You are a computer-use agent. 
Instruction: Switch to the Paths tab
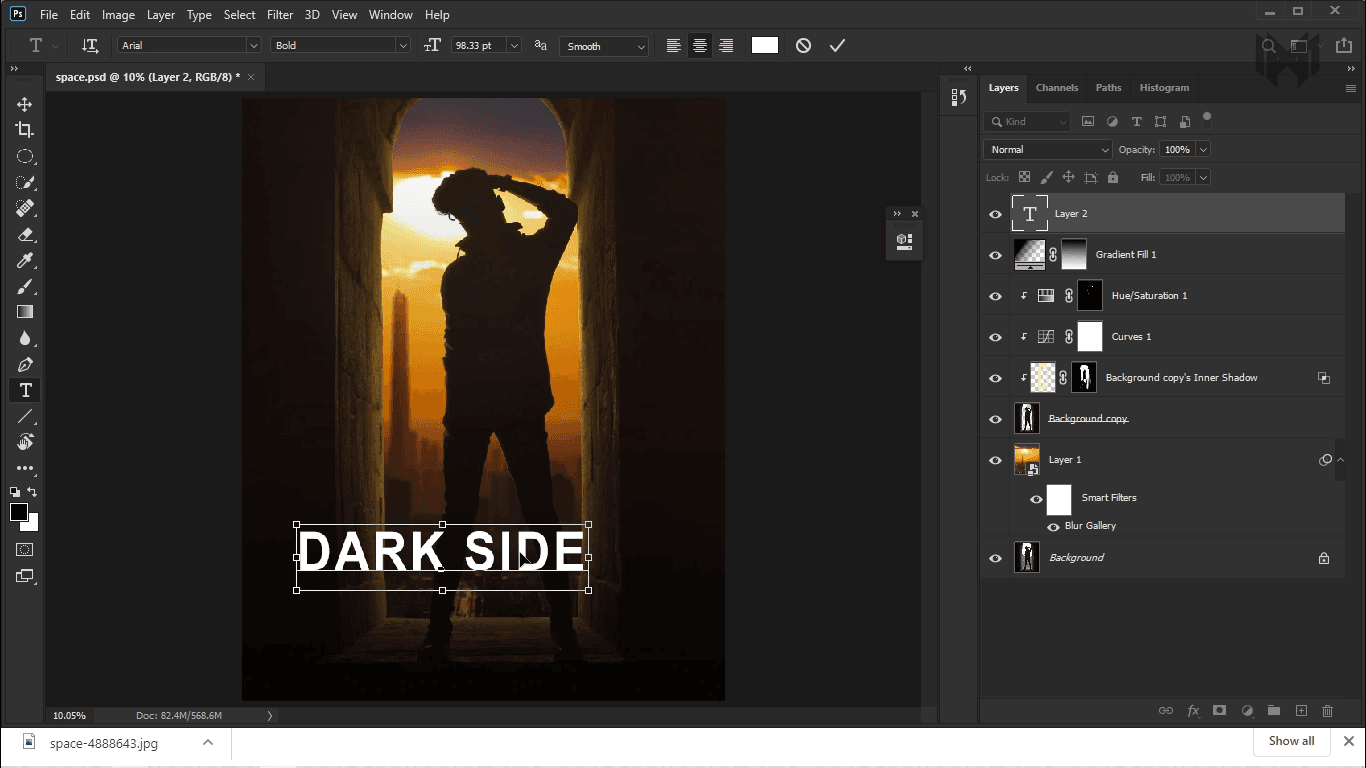pyautogui.click(x=1108, y=88)
